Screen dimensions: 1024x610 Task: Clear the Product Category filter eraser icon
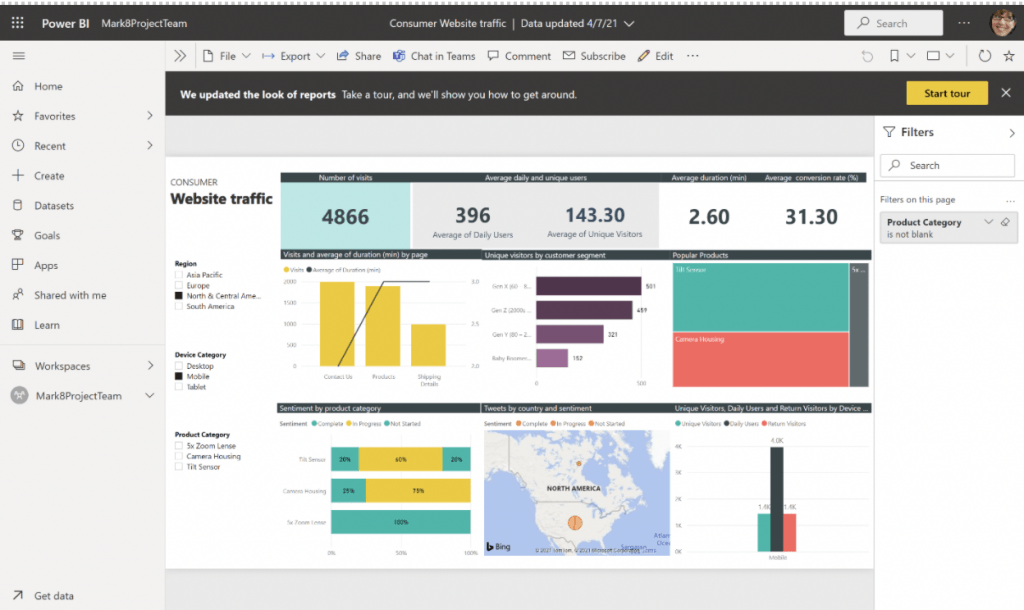pos(1006,222)
